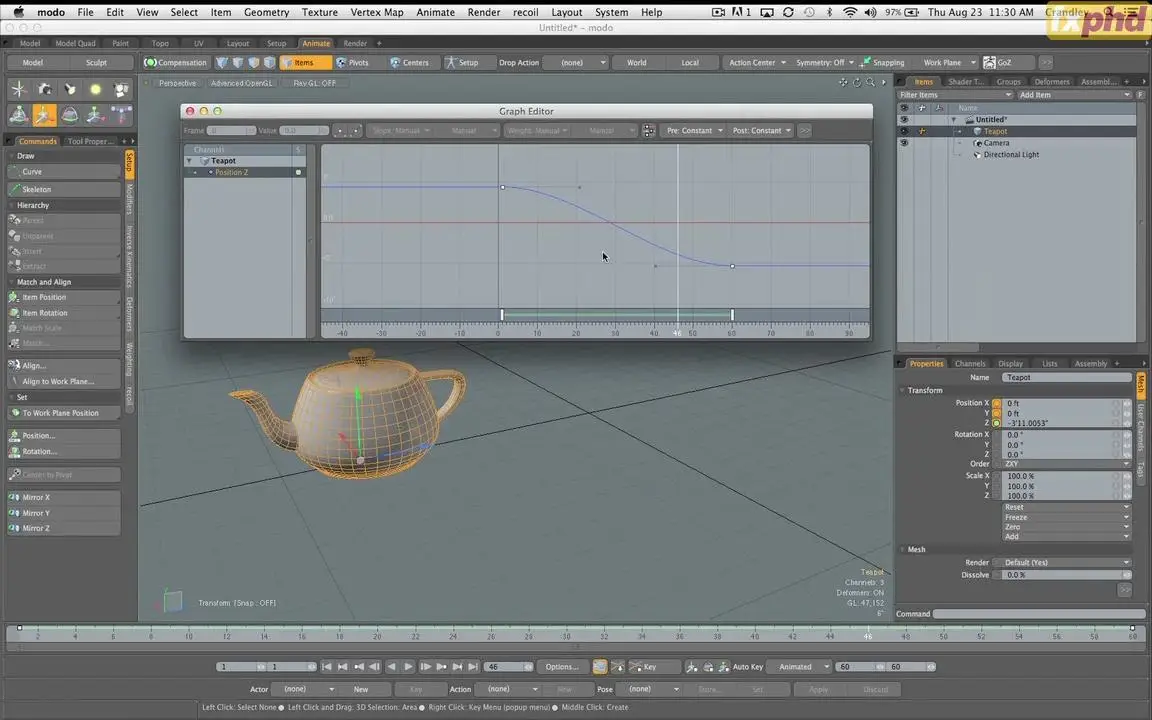This screenshot has width=1152, height=720.
Task: Click the Align to Work Plane... button
Action: pyautogui.click(x=63, y=381)
